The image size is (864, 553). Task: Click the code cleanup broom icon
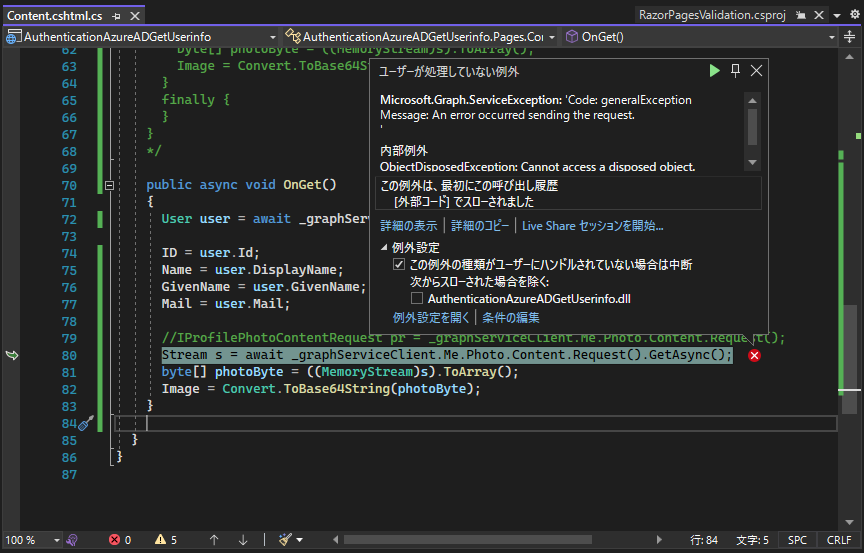coord(285,540)
